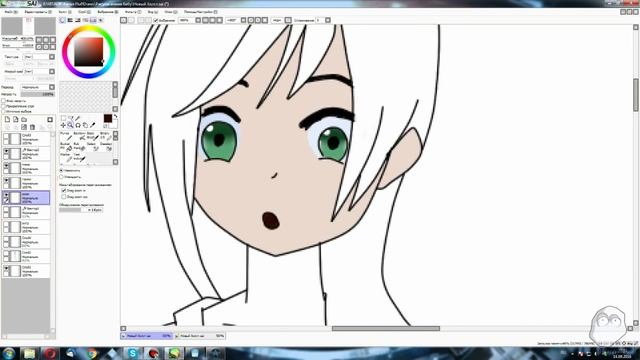This screenshot has height=360, width=640.
Task: Toggle the selection source checkbox
Action: 3,111
